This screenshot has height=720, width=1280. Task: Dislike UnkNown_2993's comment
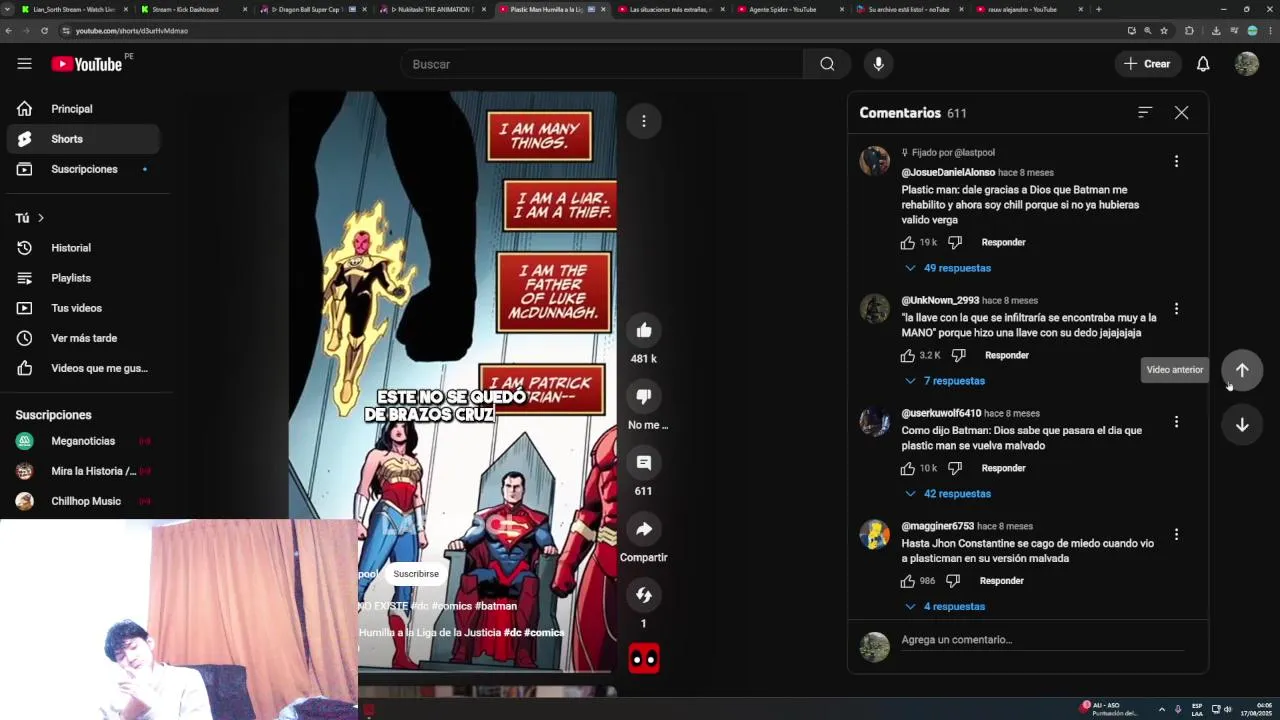958,356
